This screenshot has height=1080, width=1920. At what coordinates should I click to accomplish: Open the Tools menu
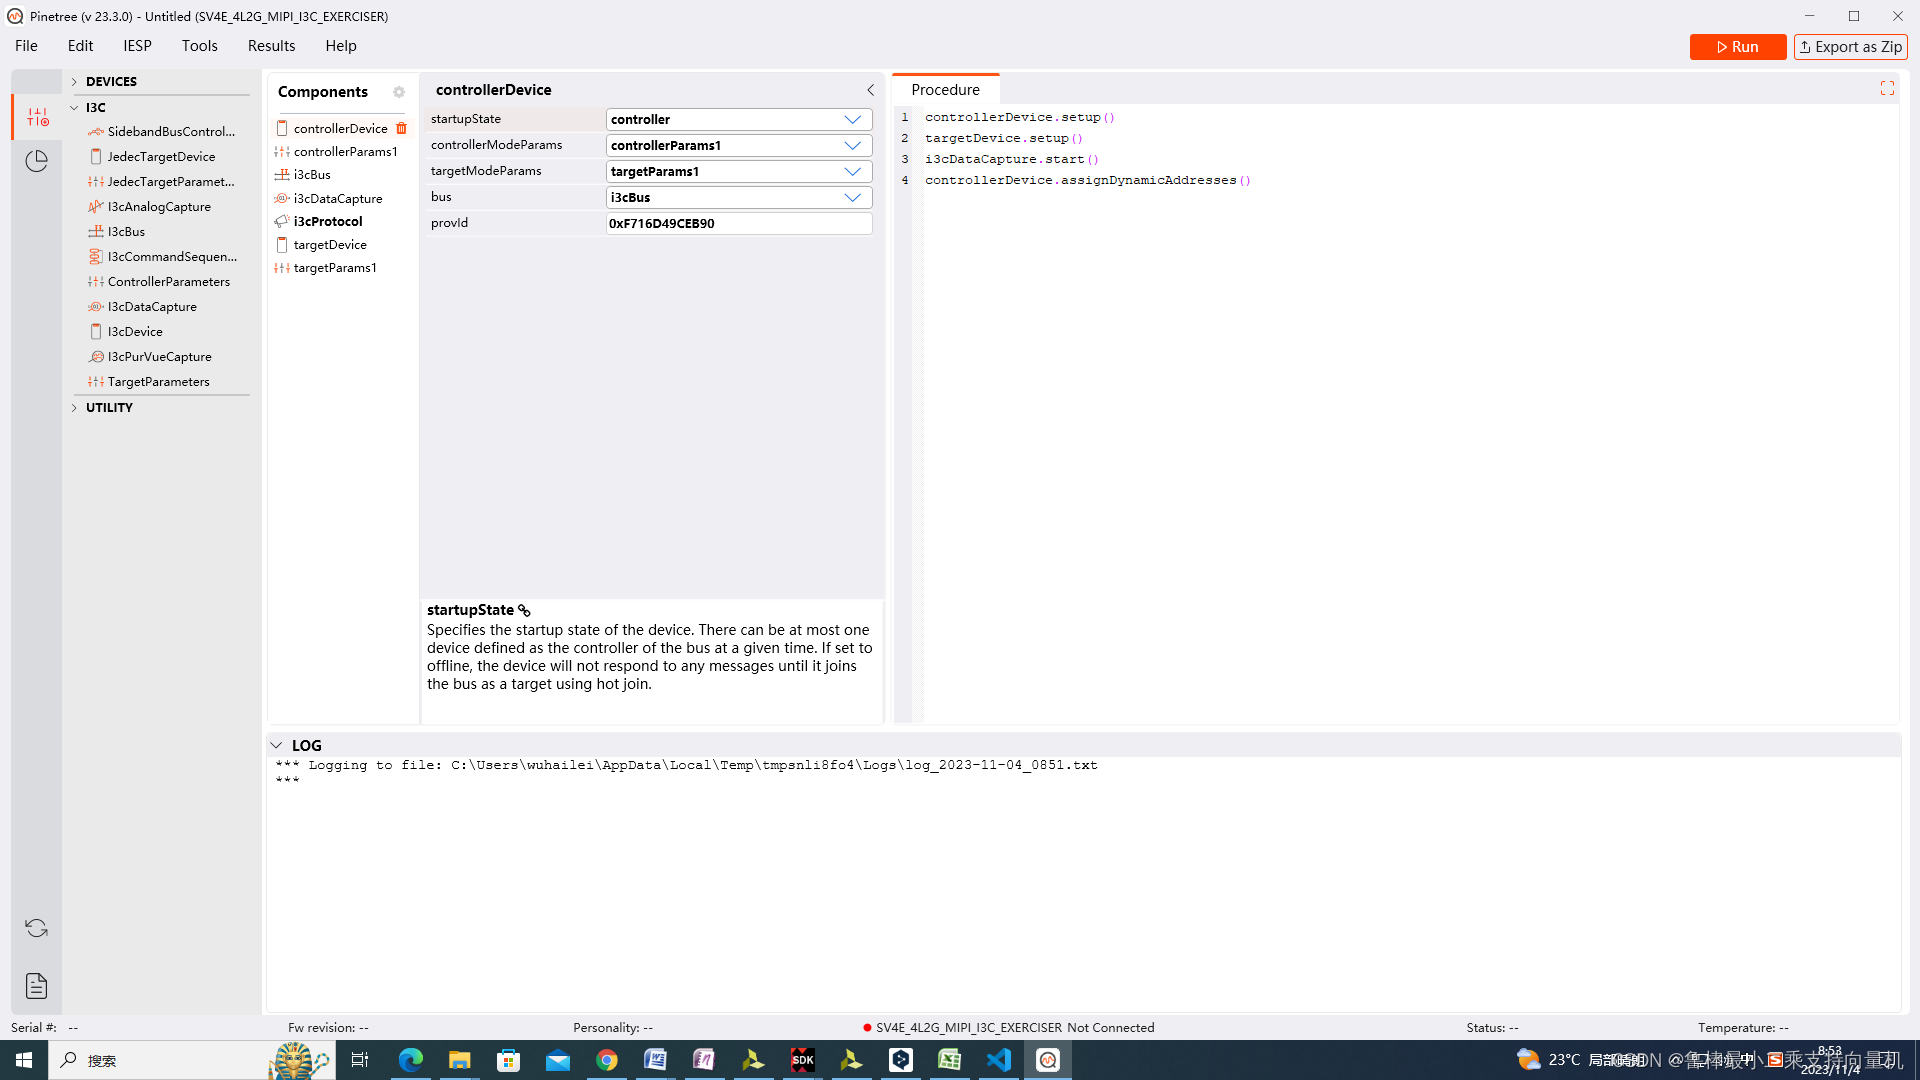click(x=200, y=45)
